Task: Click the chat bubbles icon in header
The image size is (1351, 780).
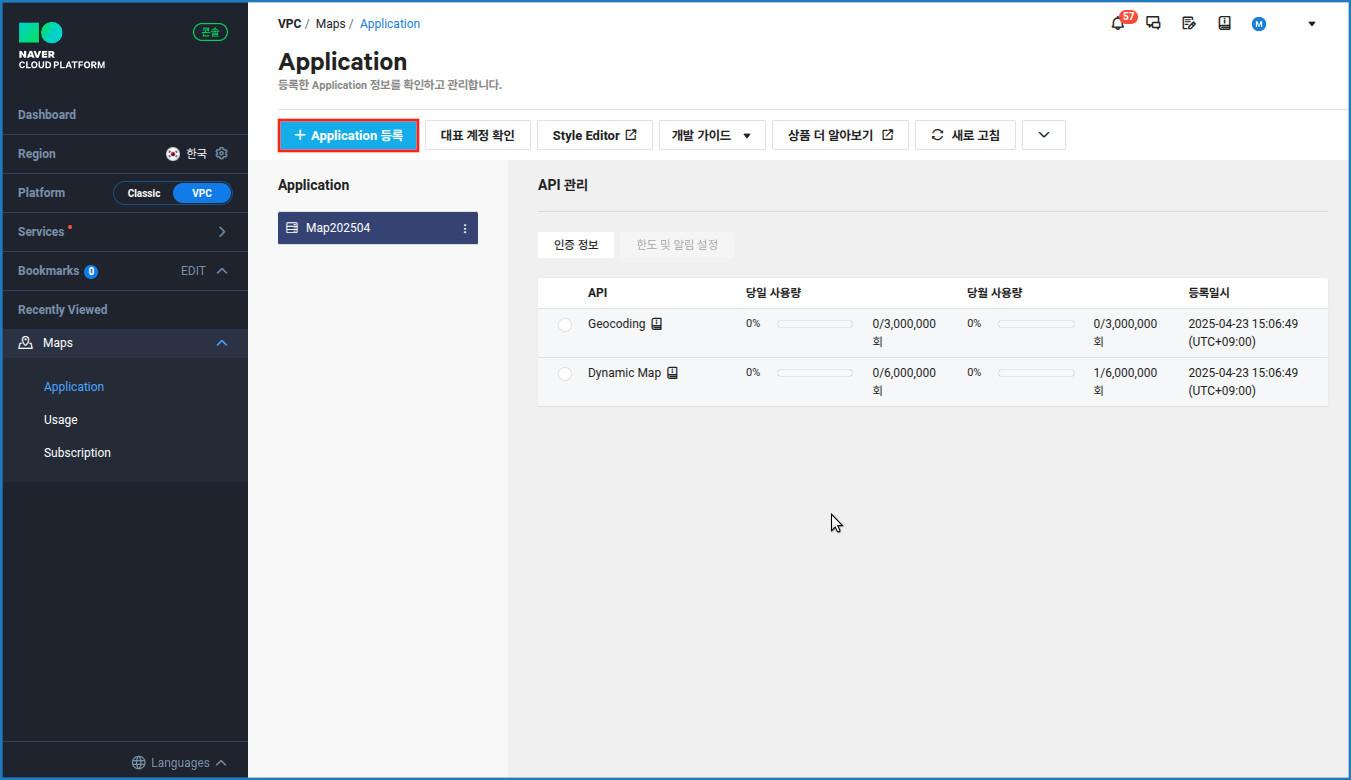Action: 1153,23
